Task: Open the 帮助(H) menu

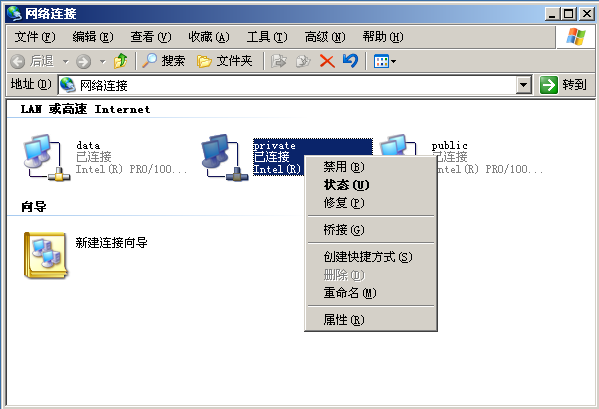Action: 383,37
